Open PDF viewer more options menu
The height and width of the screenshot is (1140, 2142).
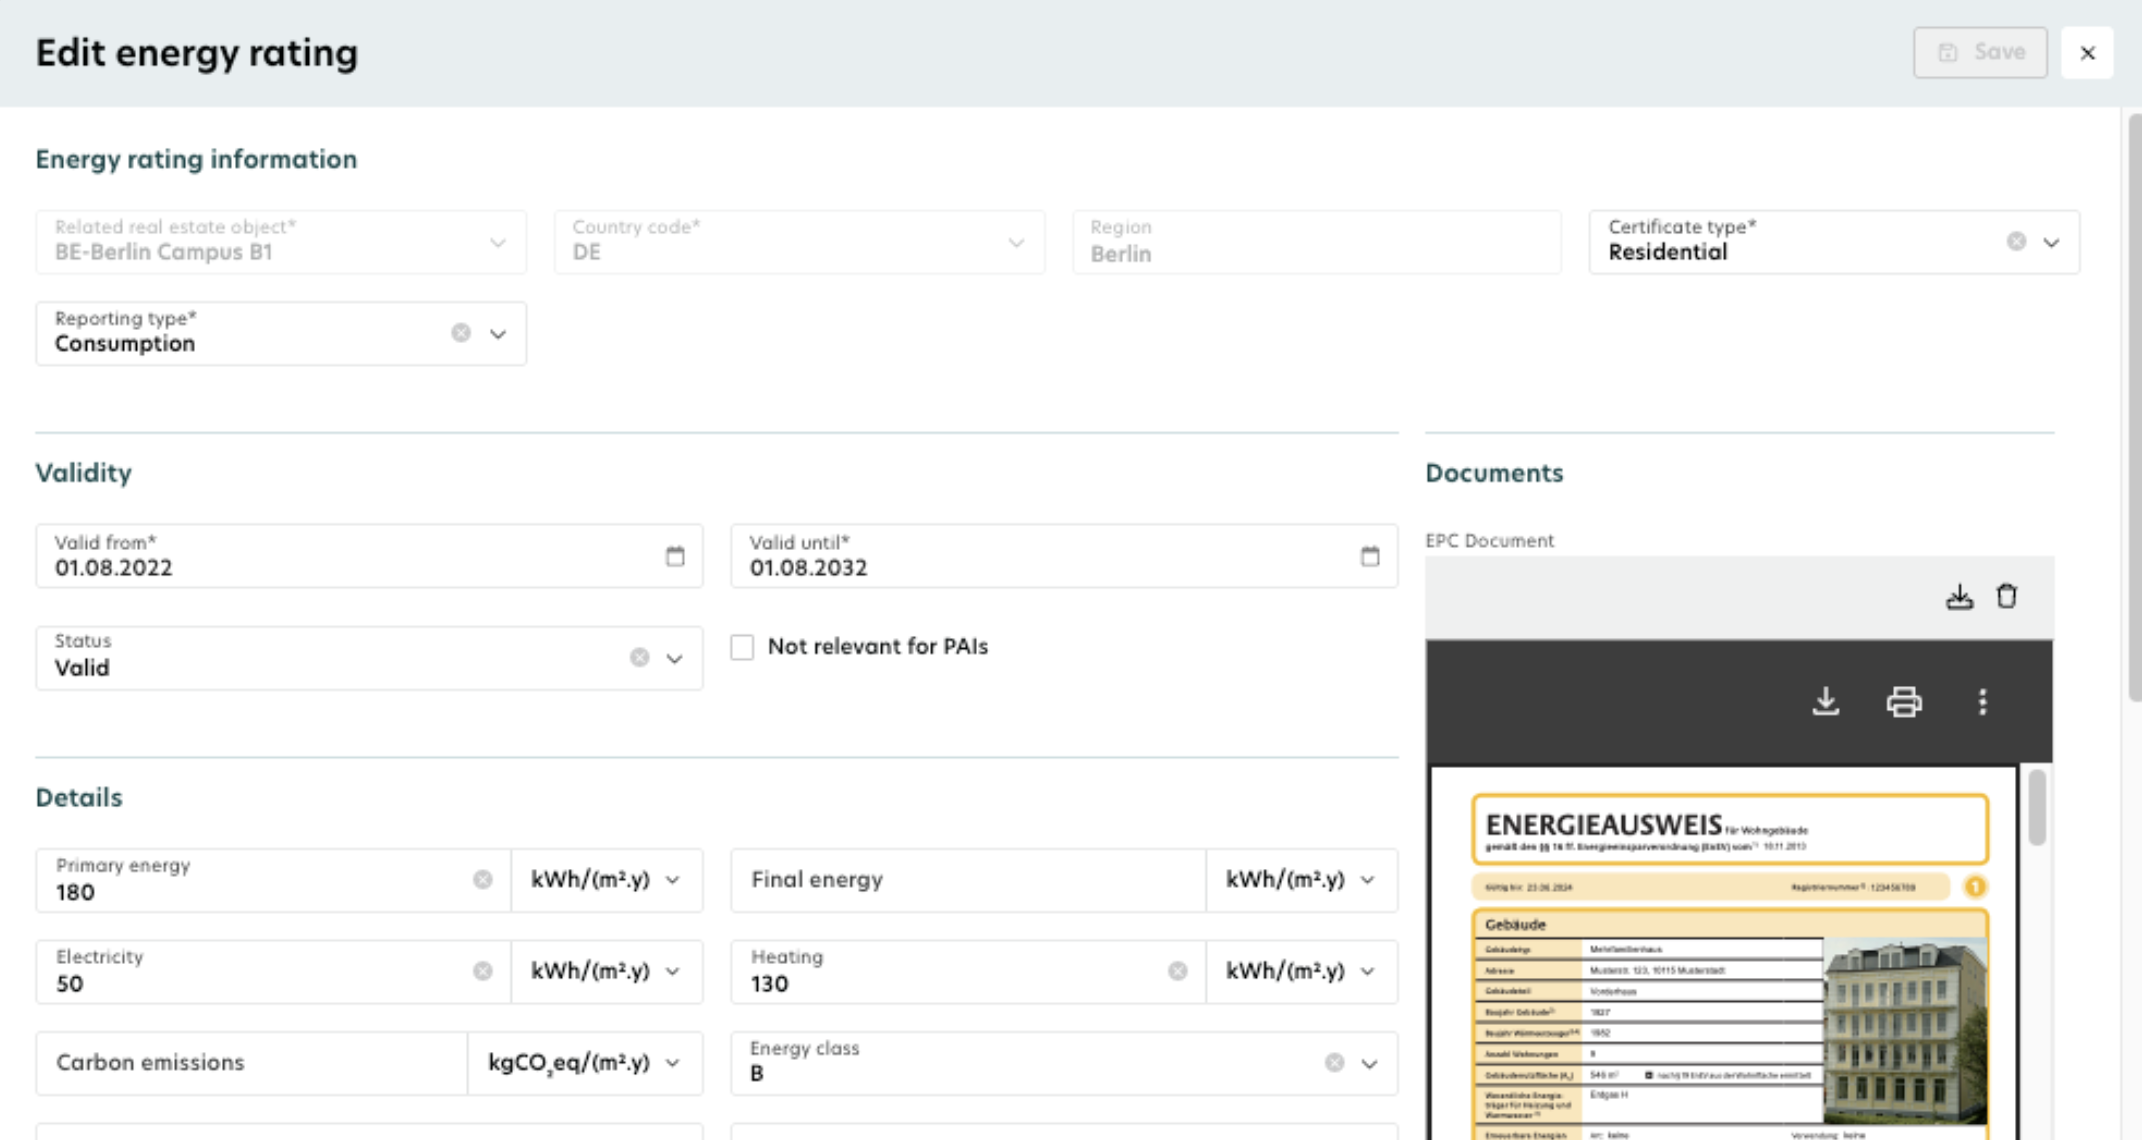pyautogui.click(x=1982, y=701)
